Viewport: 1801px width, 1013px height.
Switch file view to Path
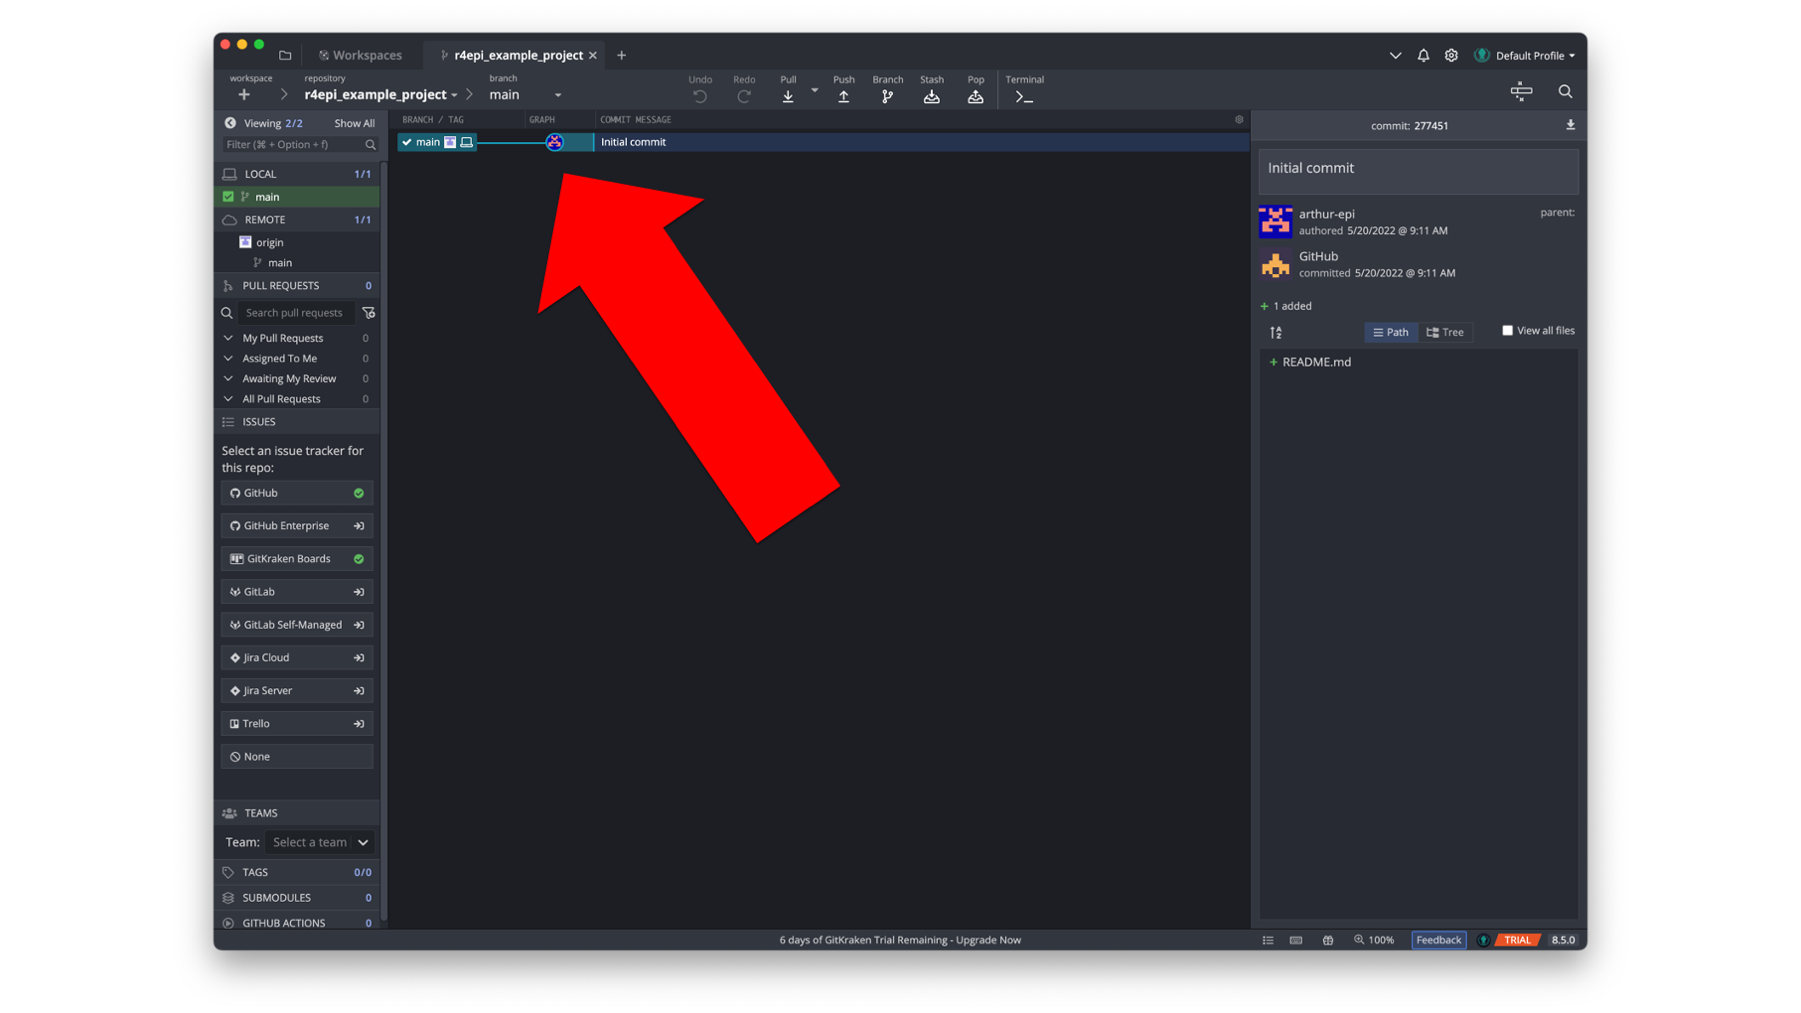[1390, 332]
